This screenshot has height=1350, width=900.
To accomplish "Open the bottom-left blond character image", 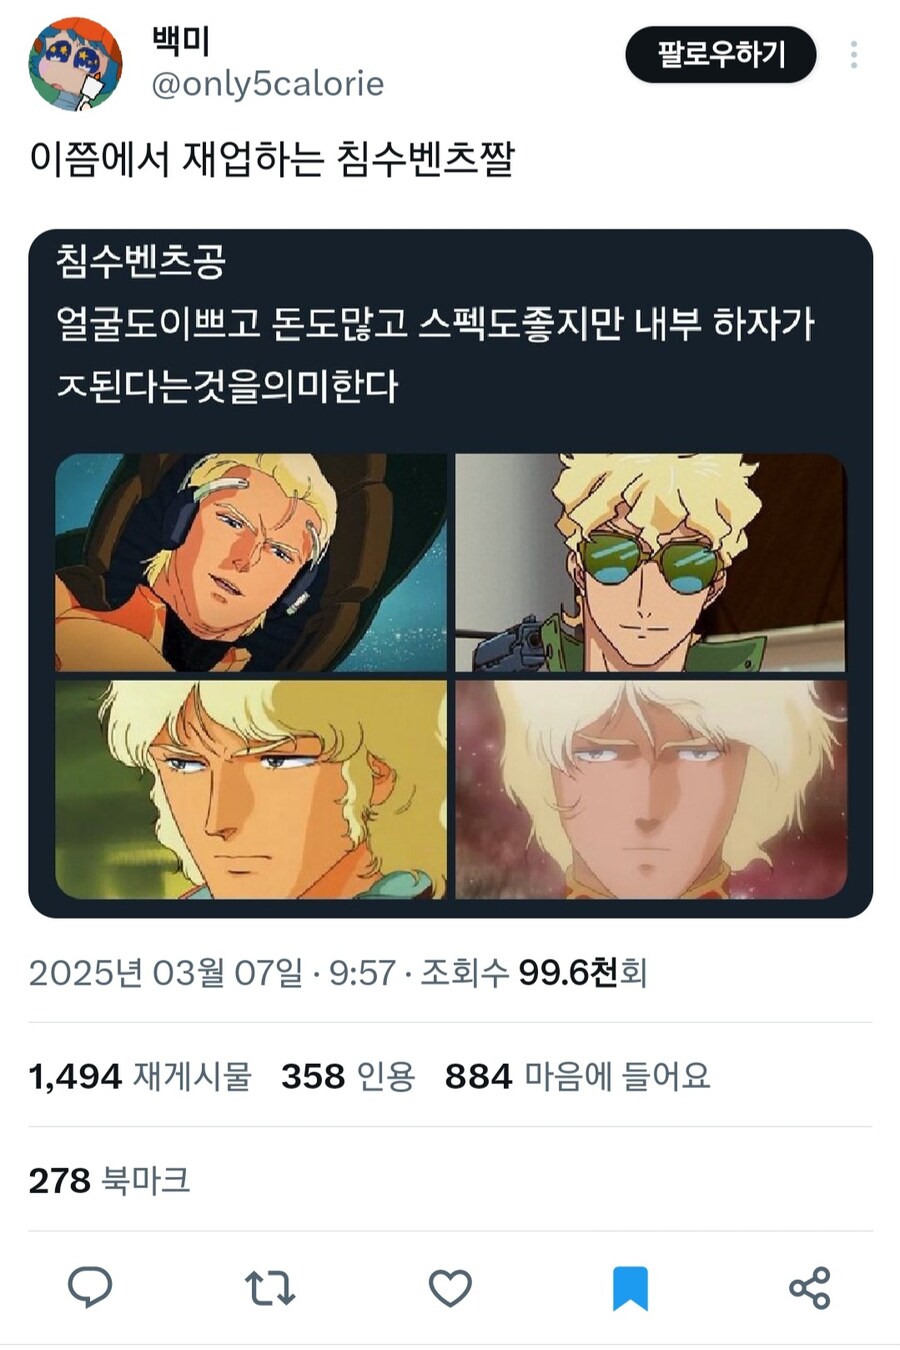I will (x=251, y=789).
